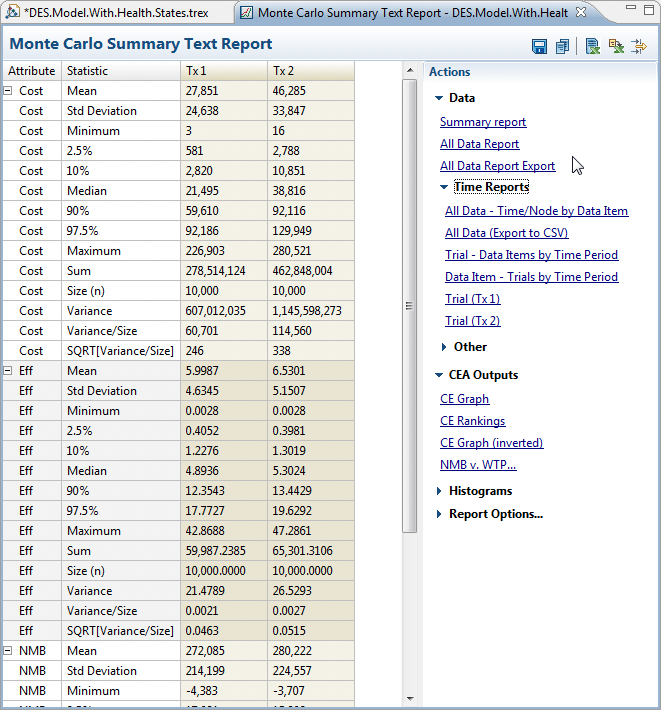
Task: Select Cost SQRT[Variance/Size] statistic cell
Action: [x=121, y=351]
